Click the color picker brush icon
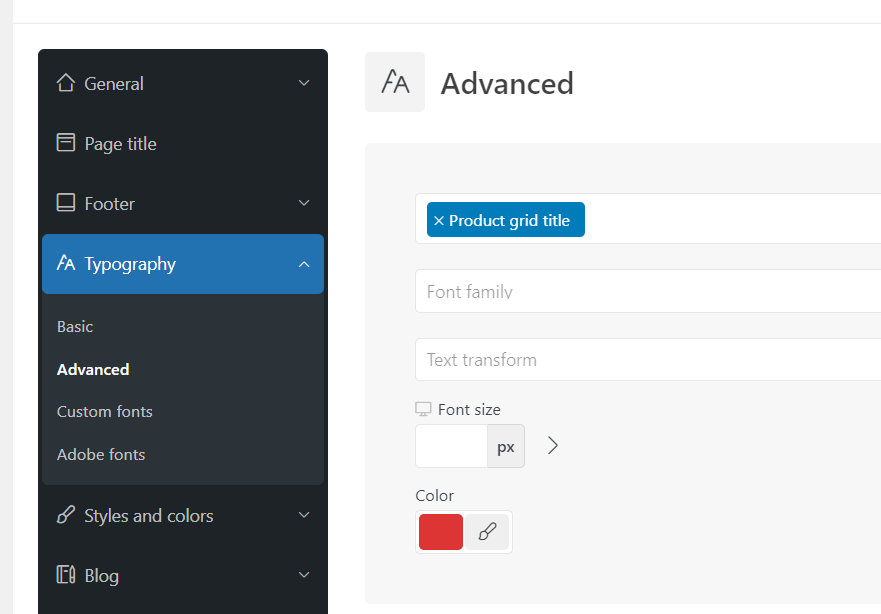Image resolution: width=881 pixels, height=614 pixels. [x=487, y=532]
